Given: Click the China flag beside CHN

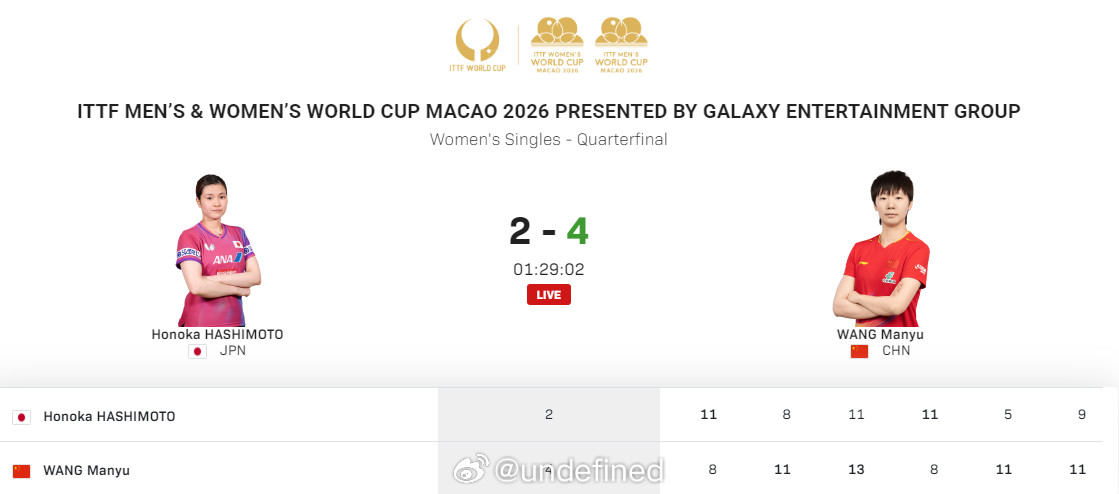Looking at the screenshot, I should coord(859,351).
